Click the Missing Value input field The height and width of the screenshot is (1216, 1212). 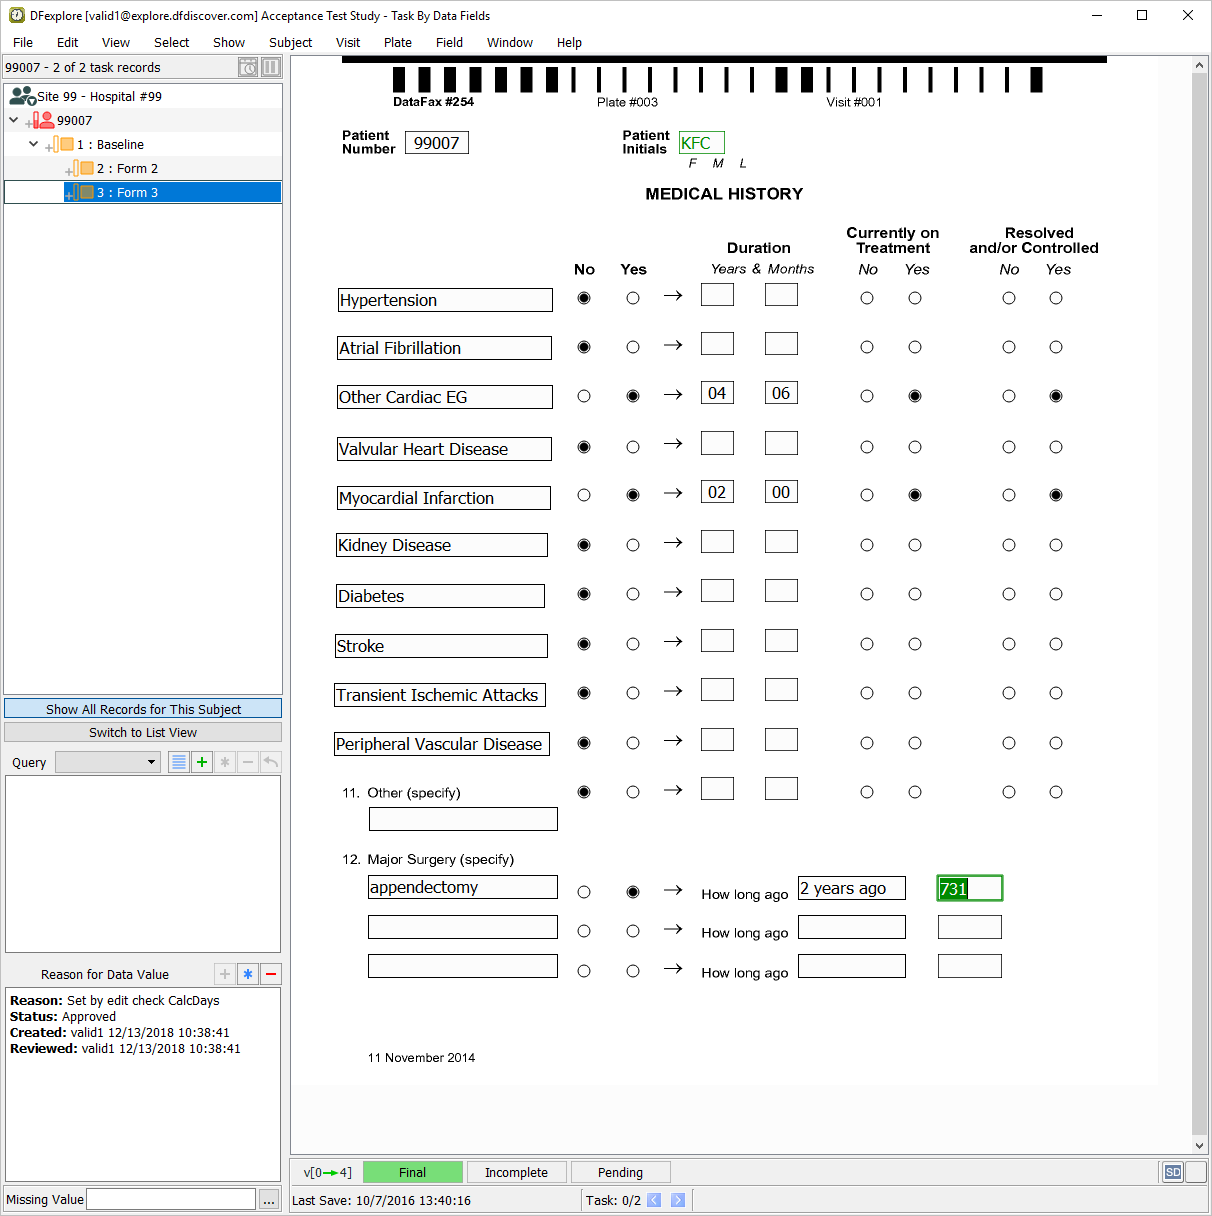coord(171,1199)
